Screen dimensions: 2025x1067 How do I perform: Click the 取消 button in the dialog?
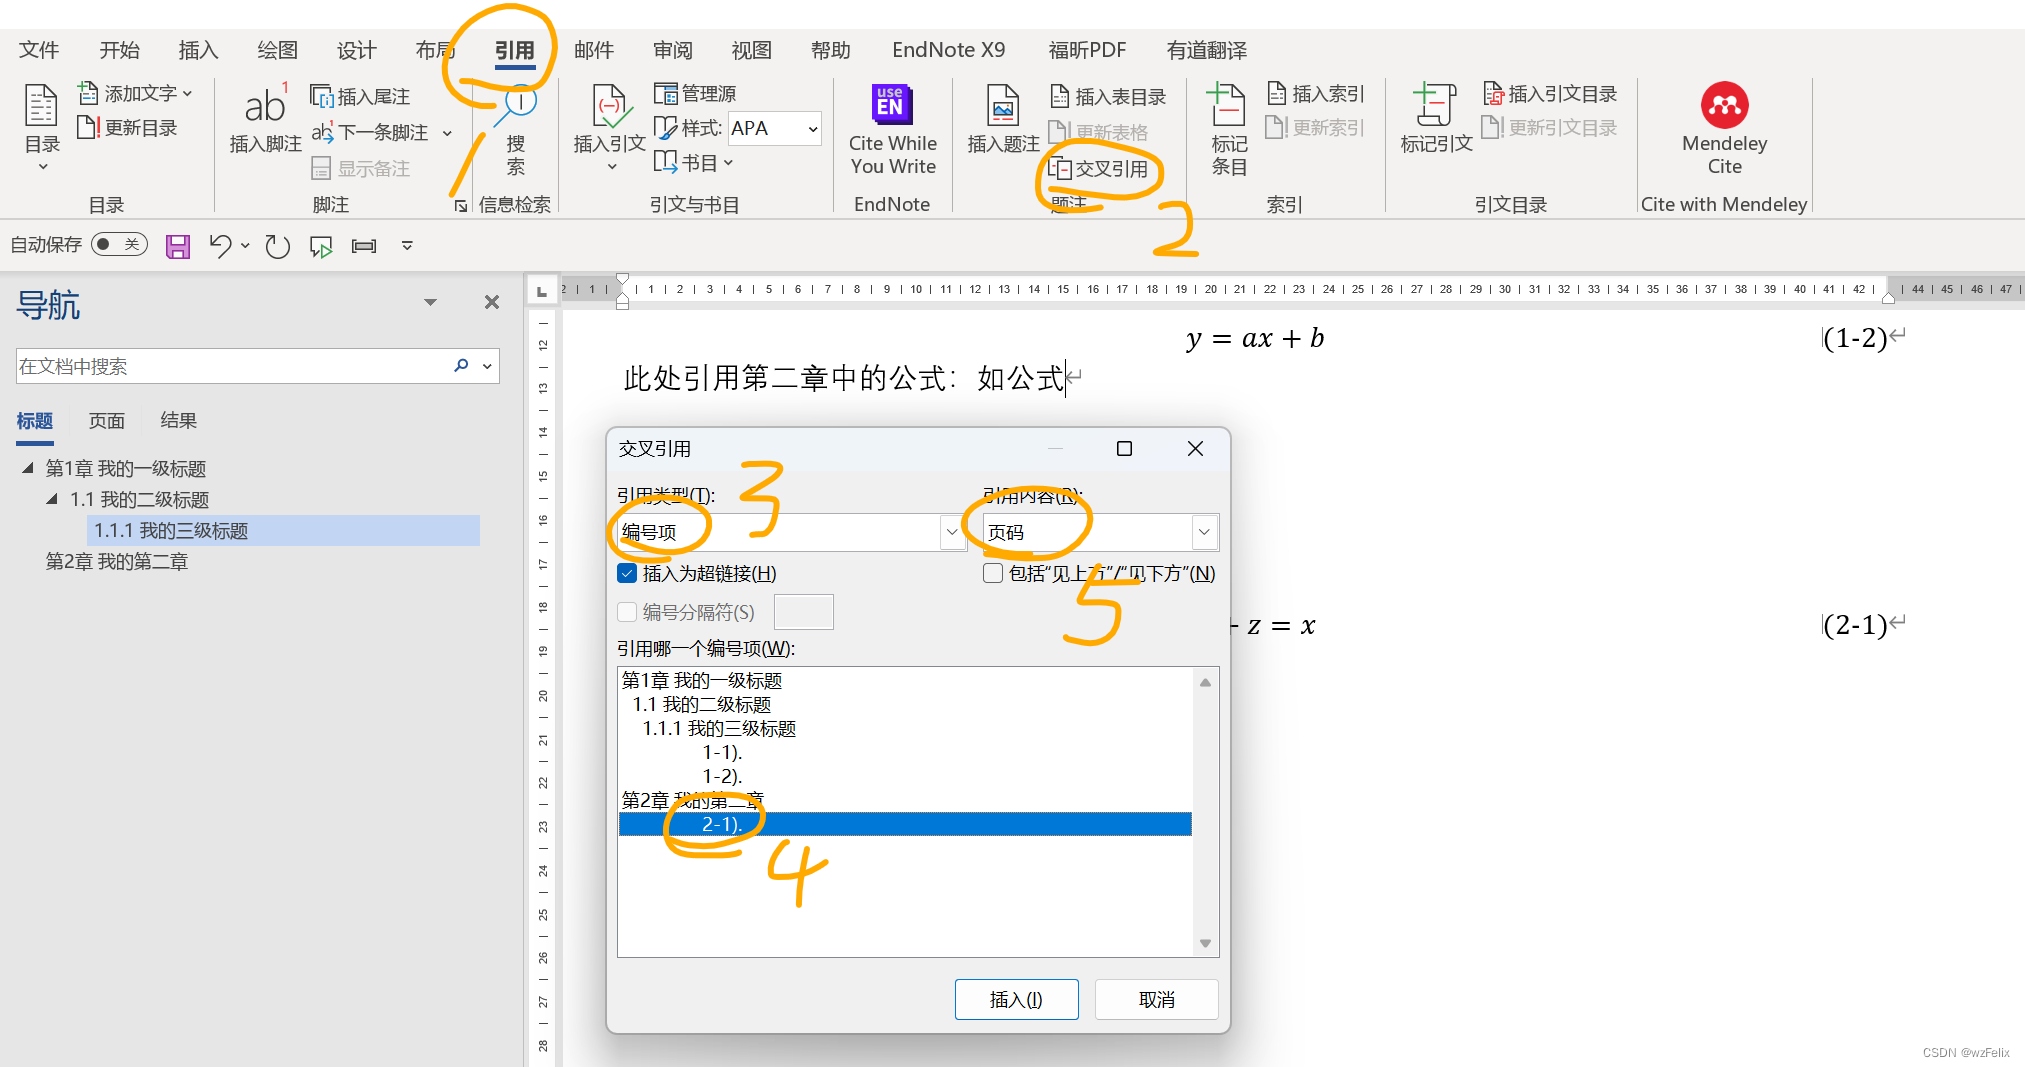(1157, 1000)
